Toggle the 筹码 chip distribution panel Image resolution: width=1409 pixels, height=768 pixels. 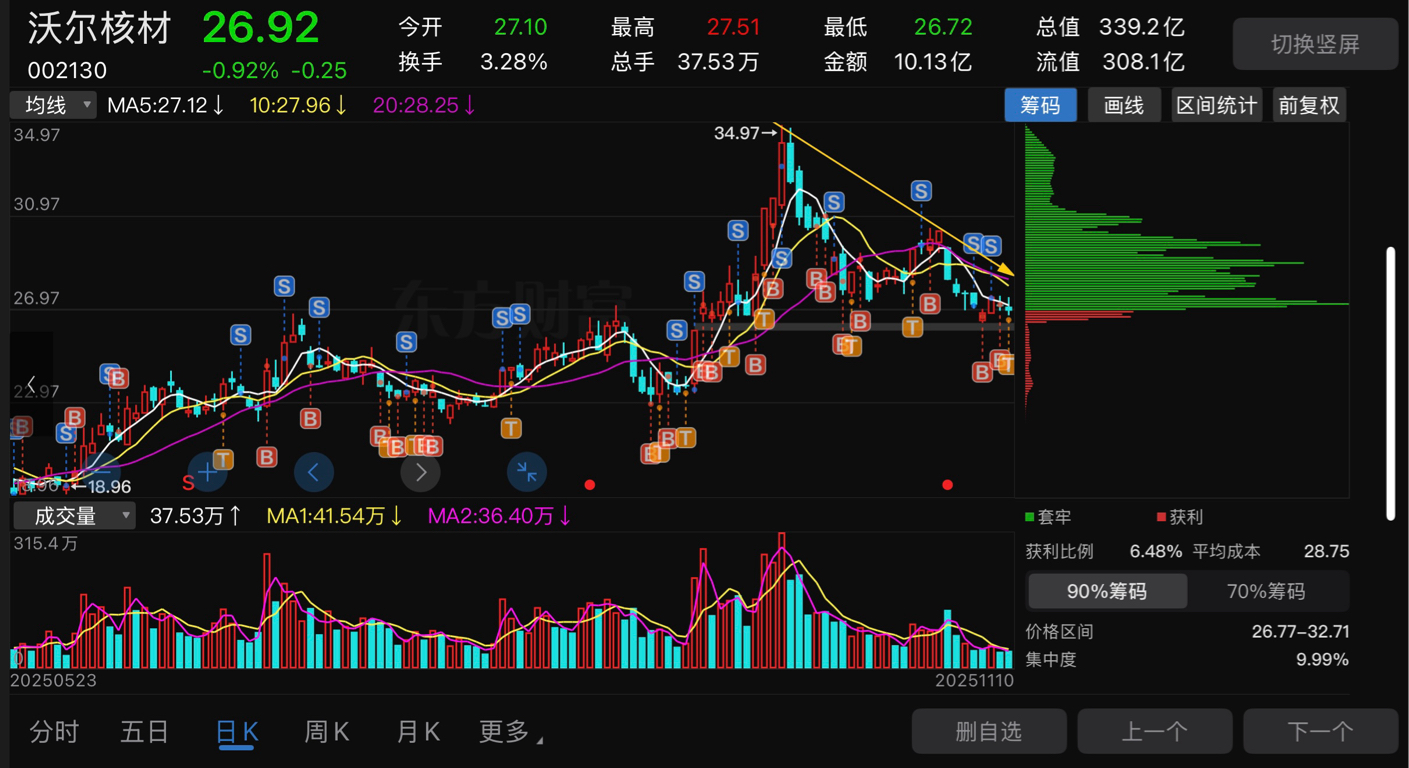1040,105
